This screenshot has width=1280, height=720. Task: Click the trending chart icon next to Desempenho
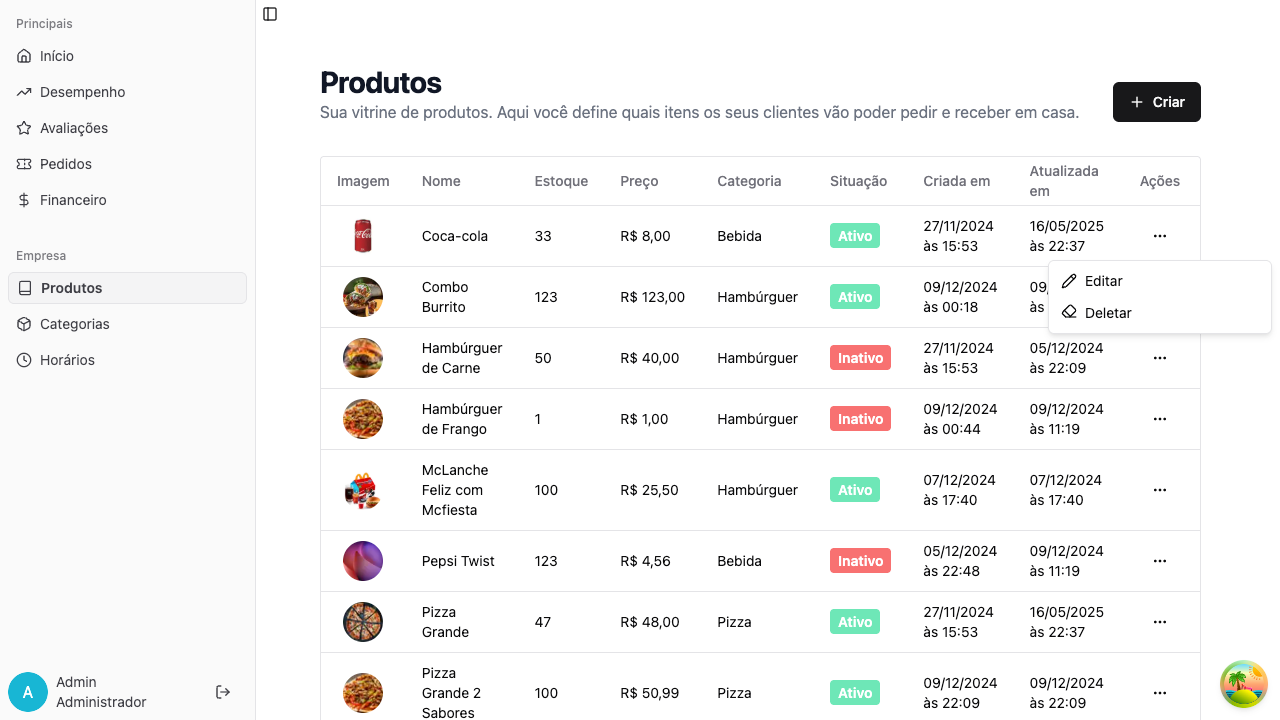[22, 92]
